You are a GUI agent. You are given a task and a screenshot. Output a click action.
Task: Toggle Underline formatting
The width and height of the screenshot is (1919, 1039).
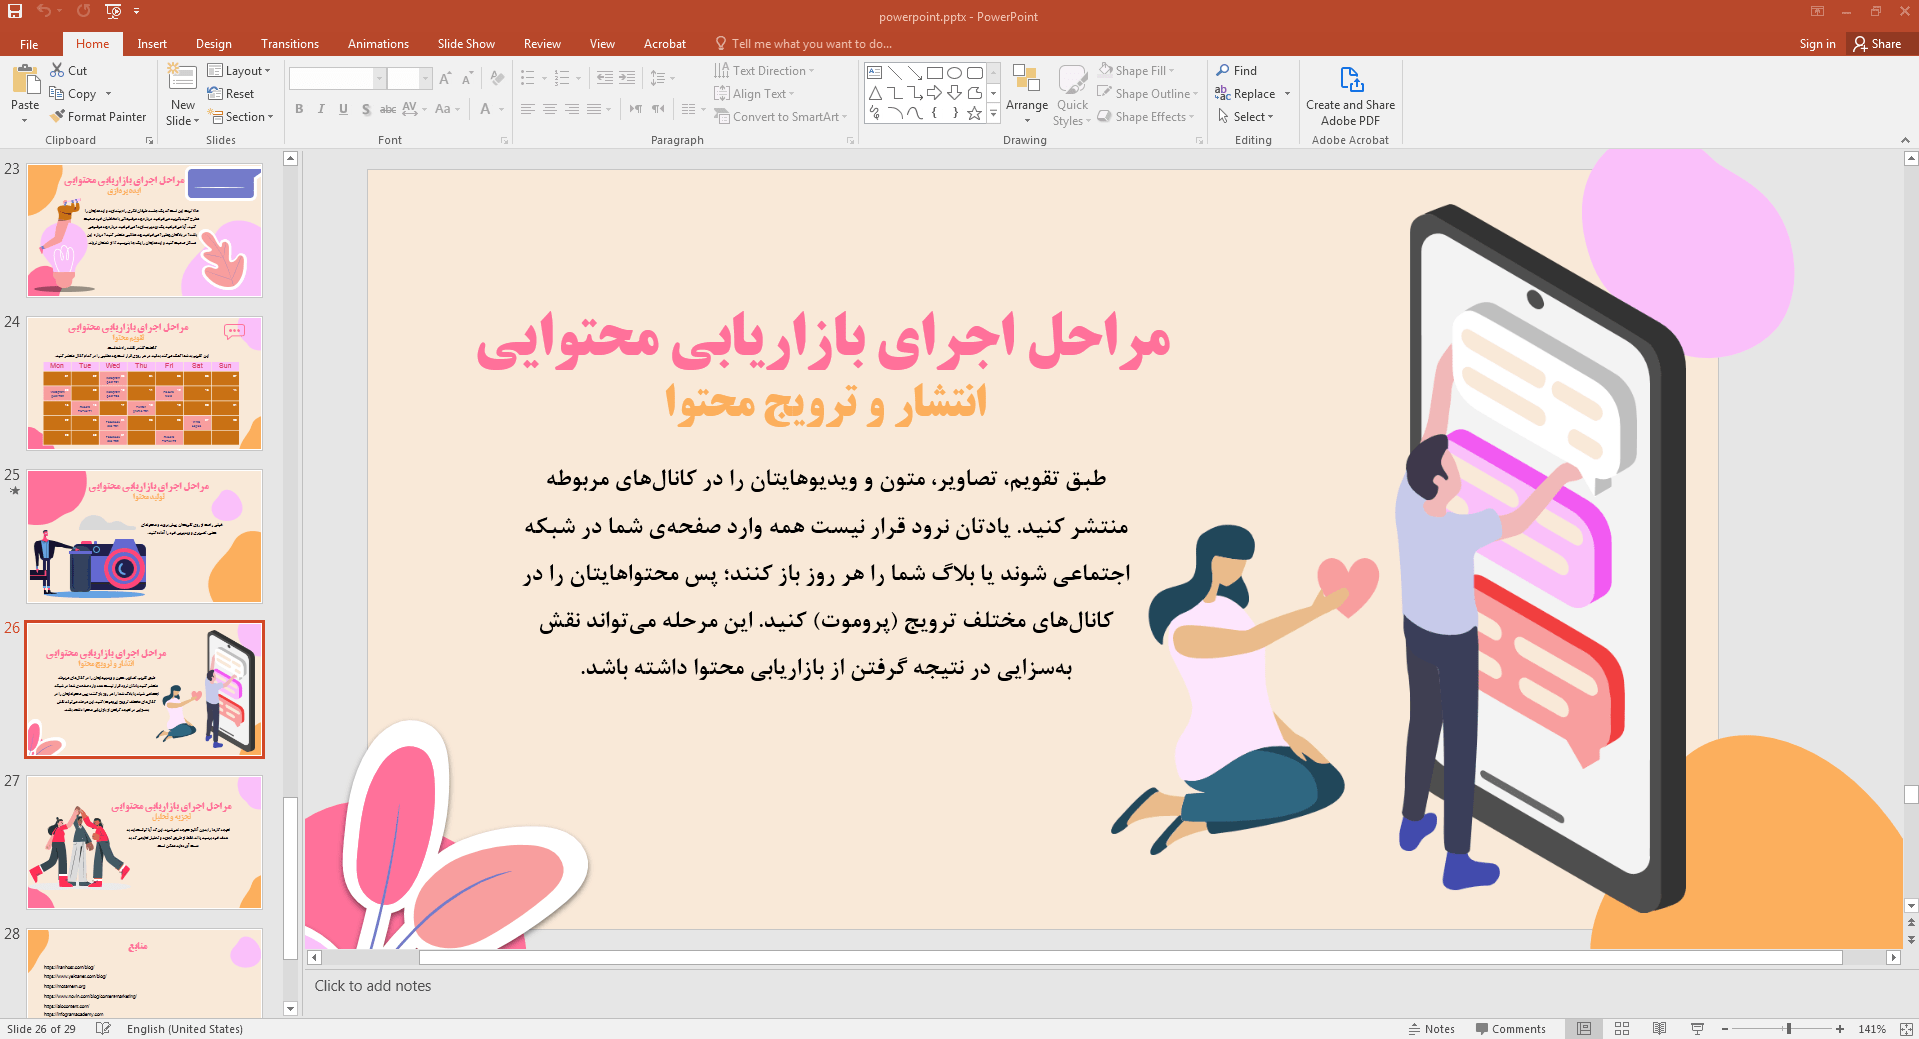pos(343,109)
